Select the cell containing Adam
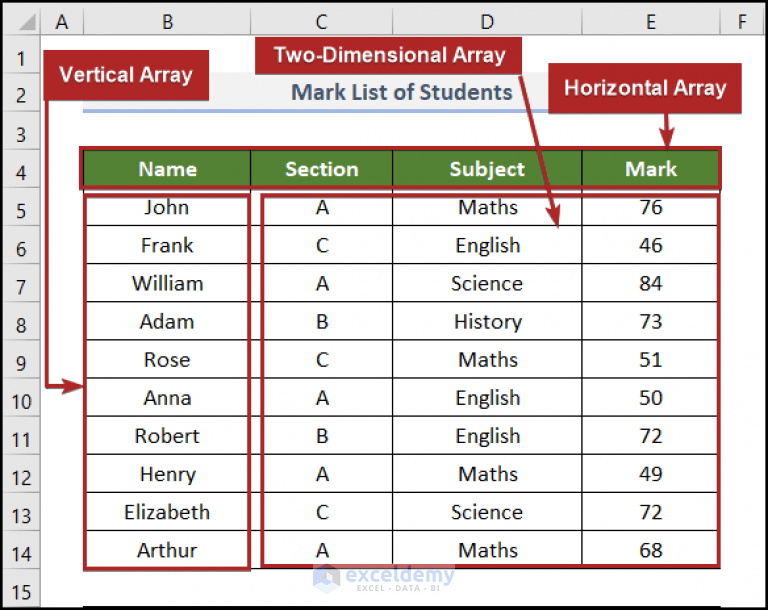Viewport: 768px width, 610px height. pyautogui.click(x=167, y=321)
